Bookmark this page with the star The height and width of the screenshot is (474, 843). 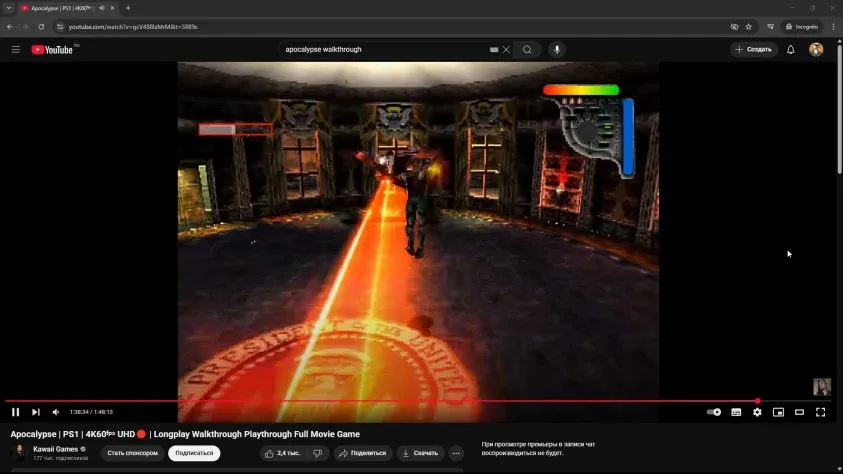coord(748,26)
